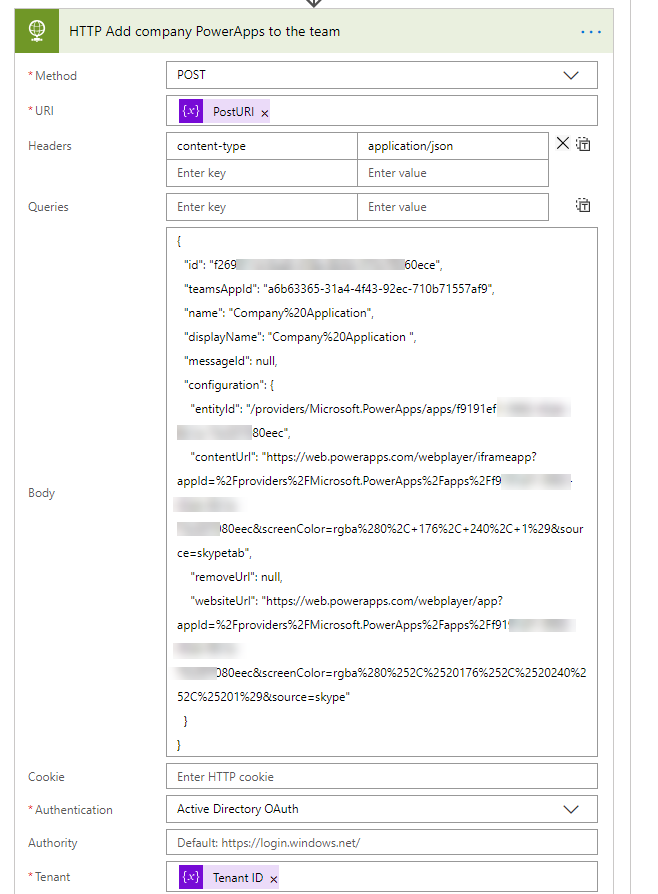
Task: Delete the content-type header row
Action: (x=562, y=144)
